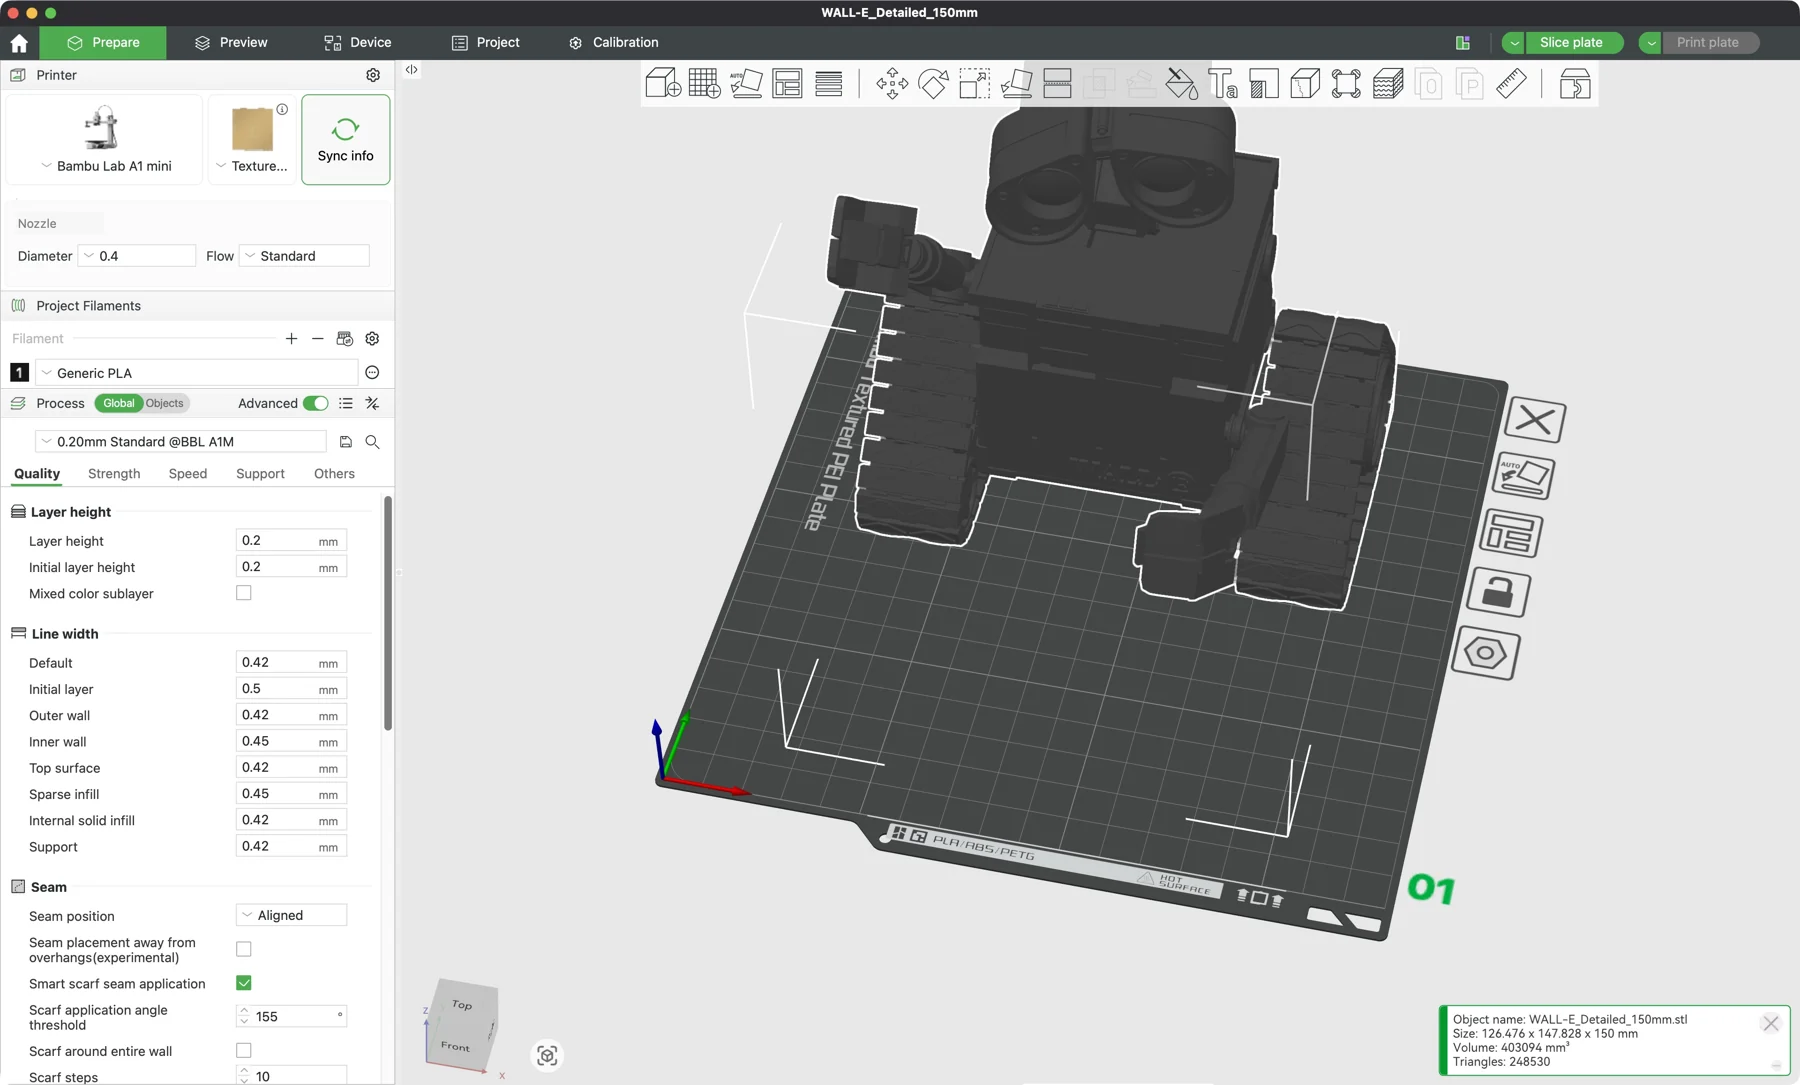
Task: Search process settings with magnifier icon
Action: click(372, 442)
